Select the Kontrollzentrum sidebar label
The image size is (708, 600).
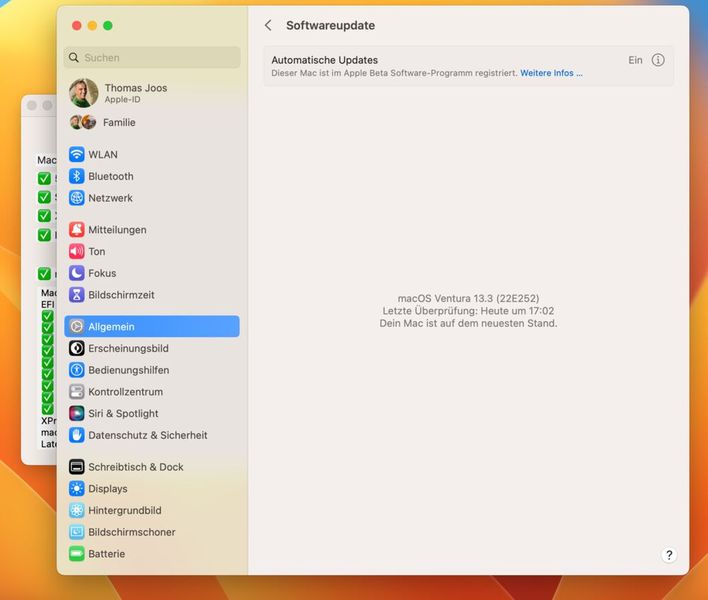pyautogui.click(x=126, y=391)
